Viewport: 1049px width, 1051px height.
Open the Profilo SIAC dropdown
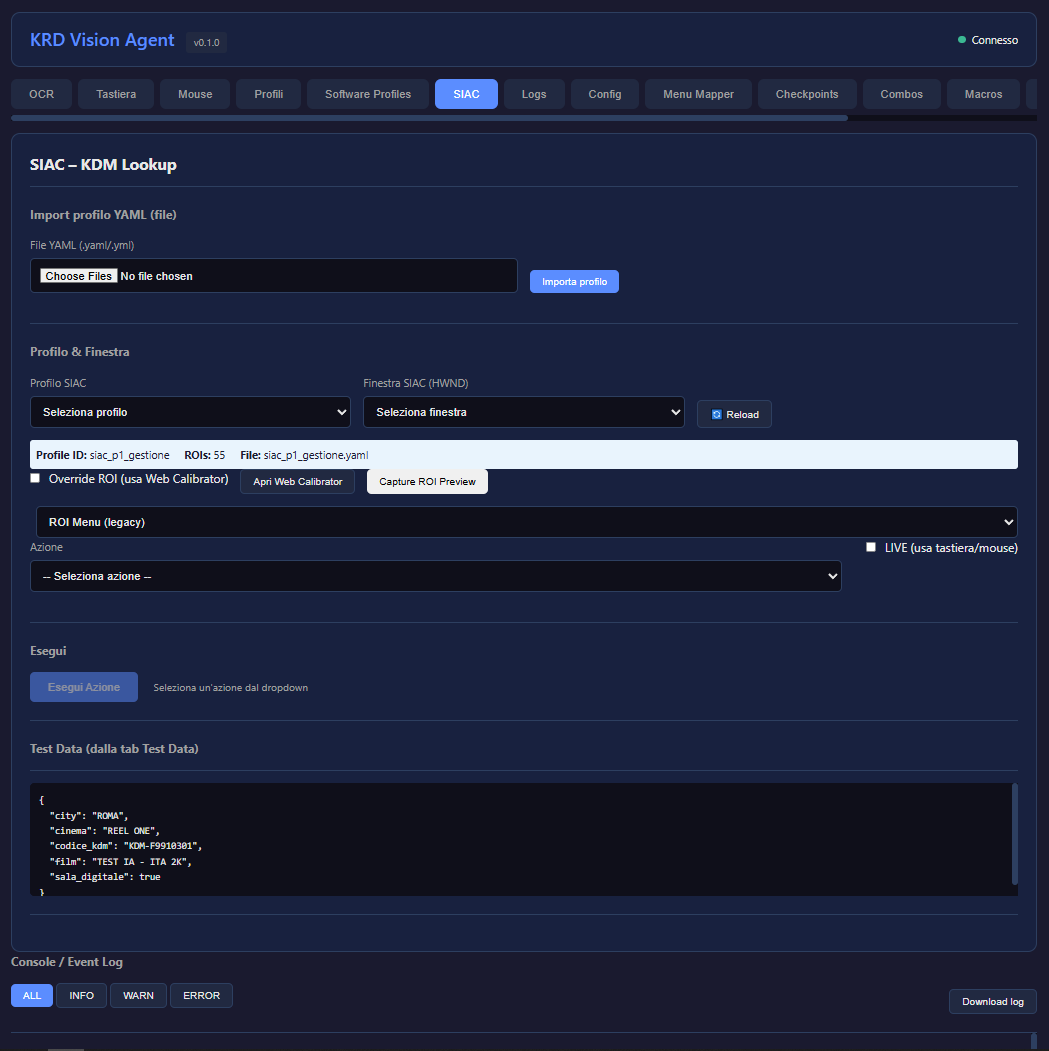pos(190,412)
